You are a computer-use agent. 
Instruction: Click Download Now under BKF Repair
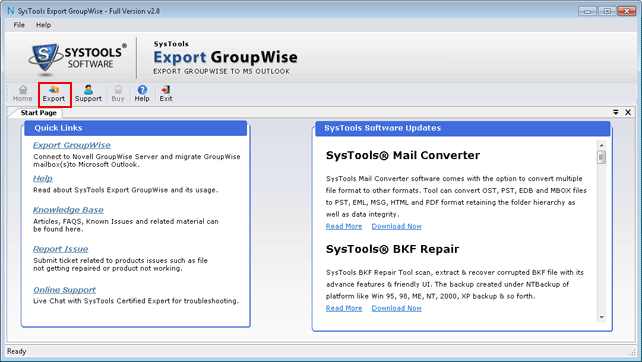tap(396, 308)
